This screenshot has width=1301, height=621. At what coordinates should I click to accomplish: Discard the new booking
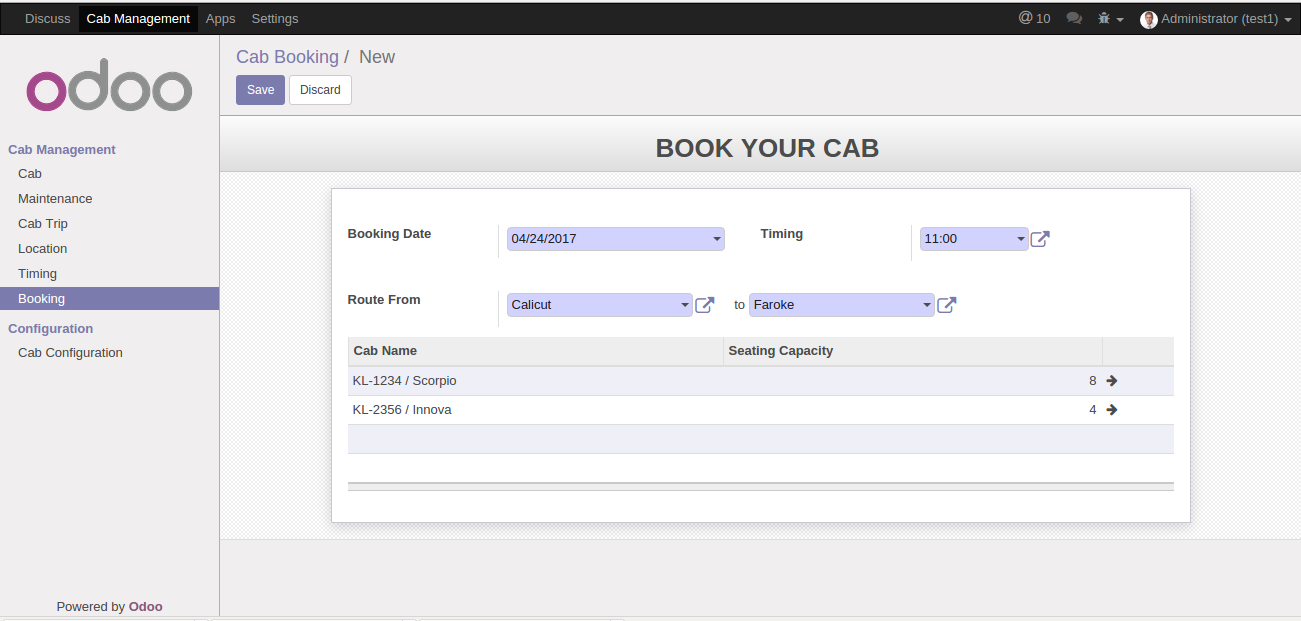[x=320, y=90]
